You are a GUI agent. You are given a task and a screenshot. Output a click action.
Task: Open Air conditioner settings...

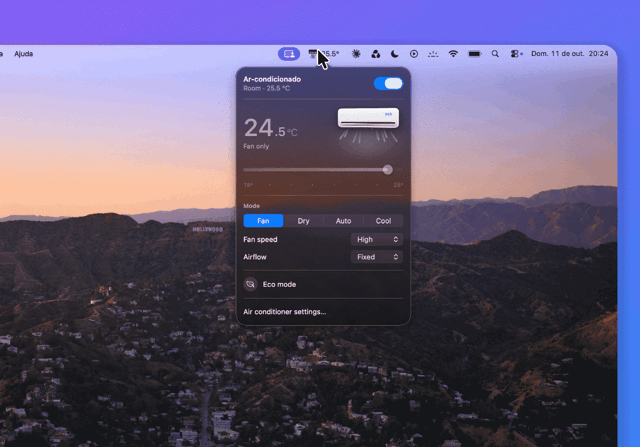(x=284, y=312)
